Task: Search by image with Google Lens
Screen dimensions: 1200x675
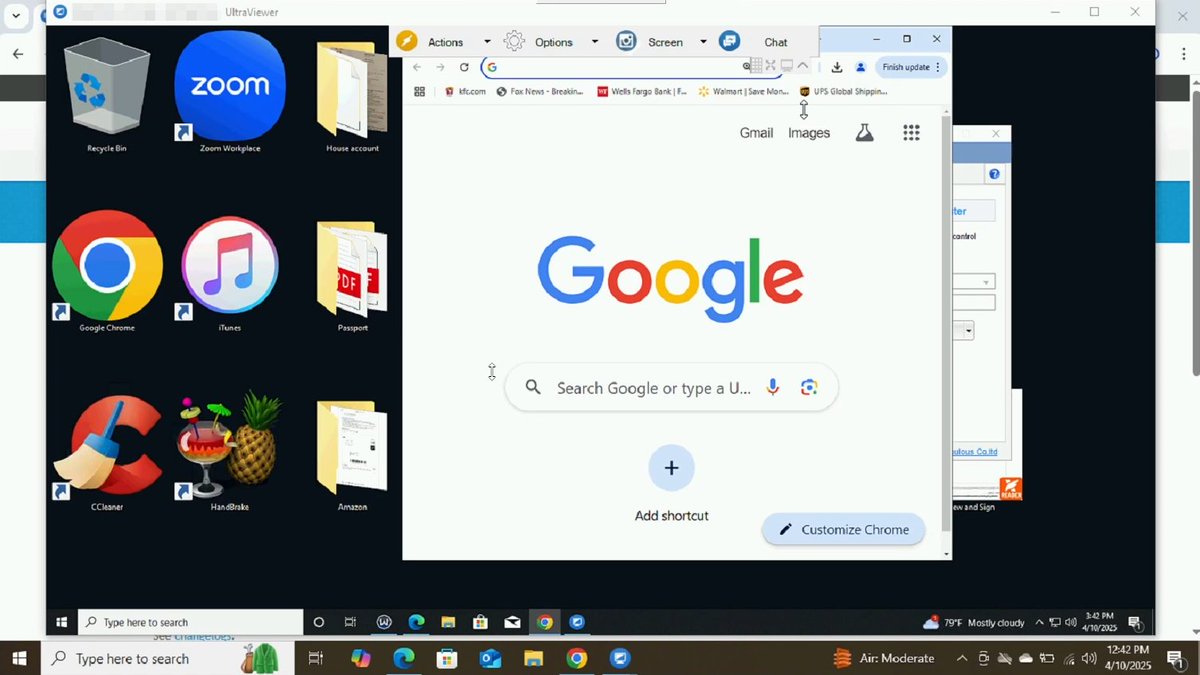Action: point(809,388)
